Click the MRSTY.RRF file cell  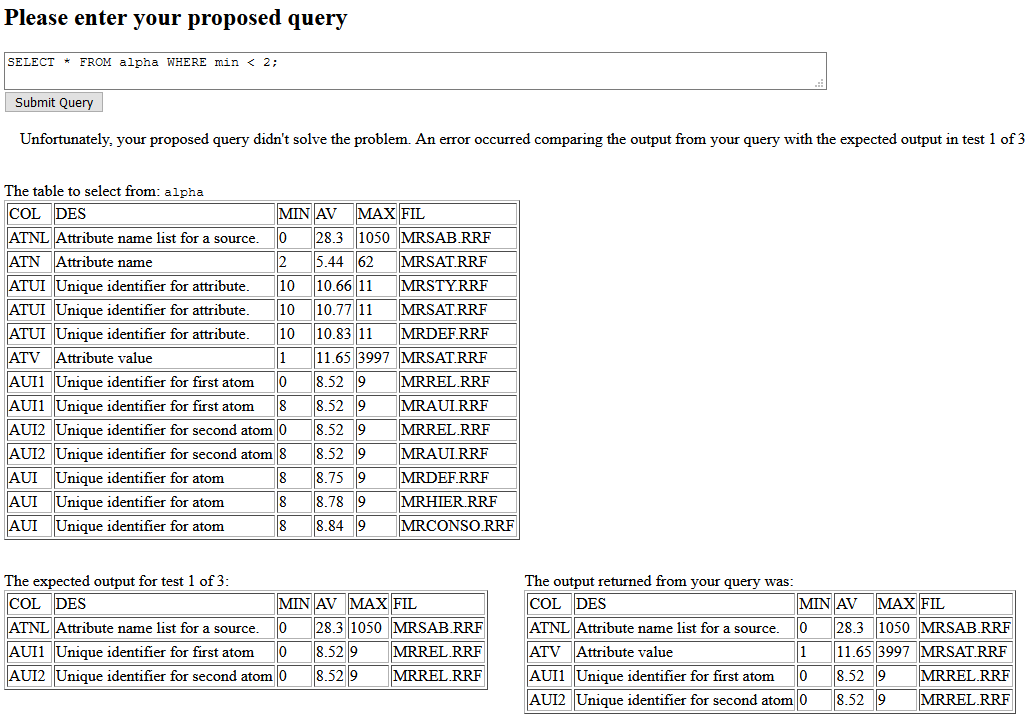[x=457, y=286]
